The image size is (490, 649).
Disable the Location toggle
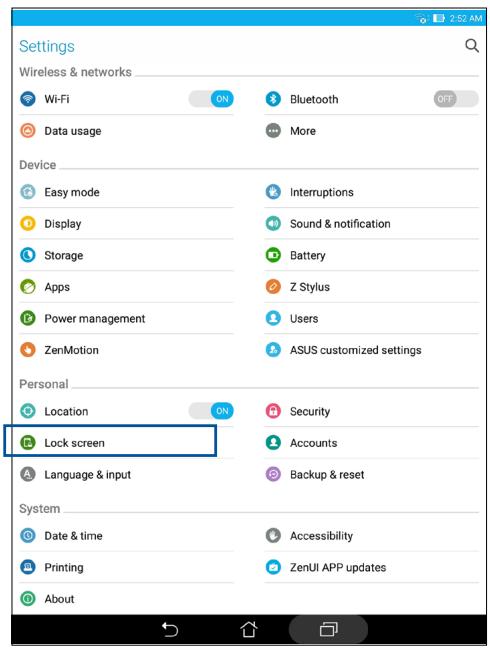coord(211,411)
